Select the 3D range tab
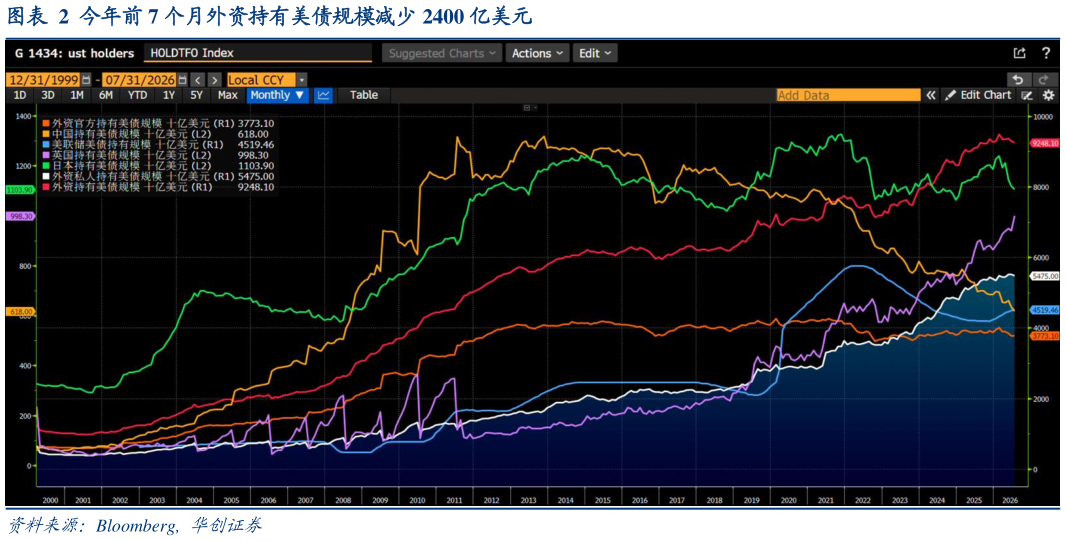Image resolution: width=1066 pixels, height=541 pixels. 48,95
